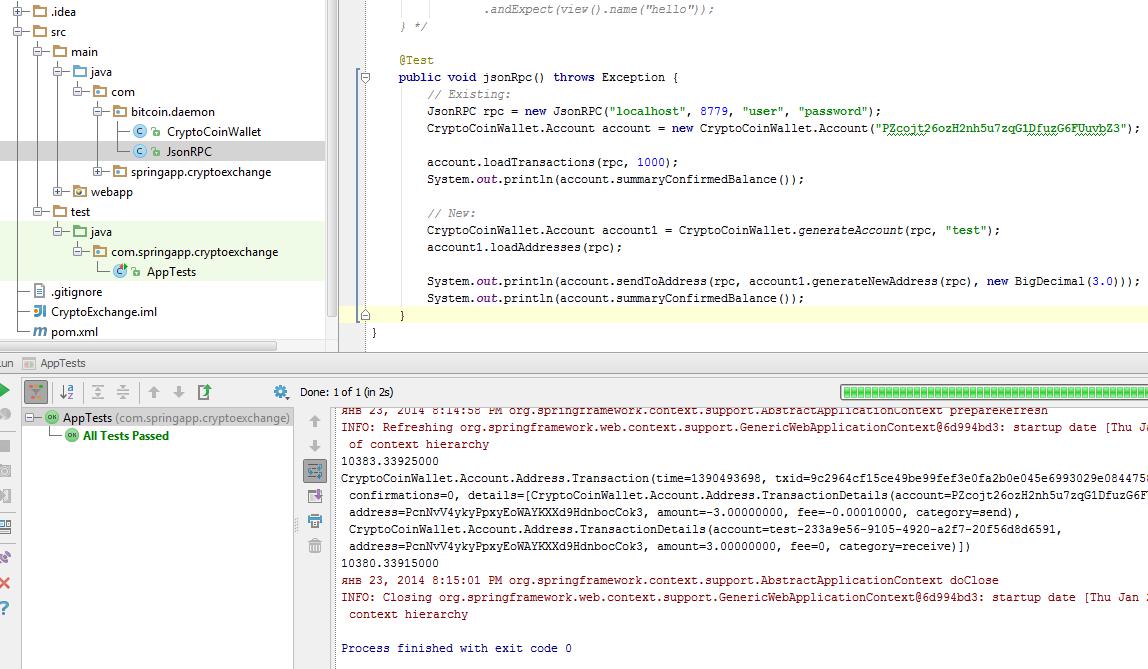Click generateAccount method call in code
The width and height of the screenshot is (1148, 669).
pos(850,231)
